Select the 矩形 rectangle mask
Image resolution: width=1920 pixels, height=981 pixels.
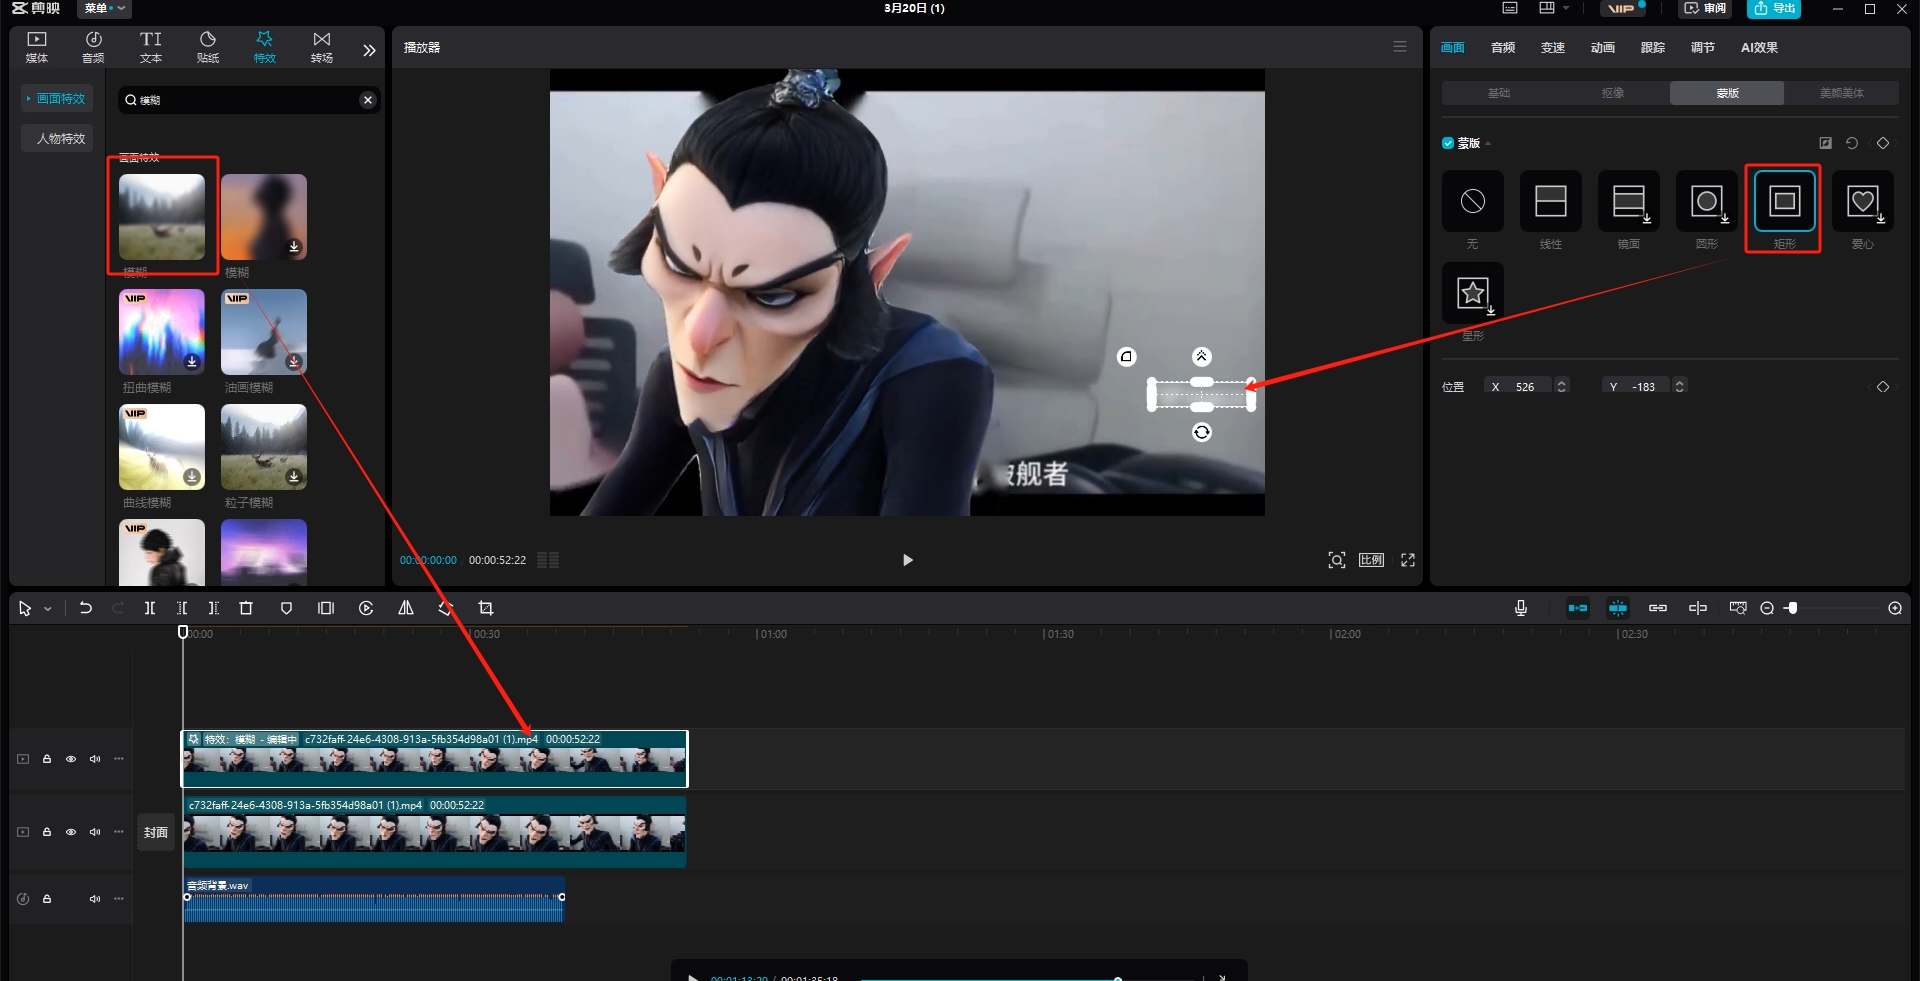(1785, 201)
